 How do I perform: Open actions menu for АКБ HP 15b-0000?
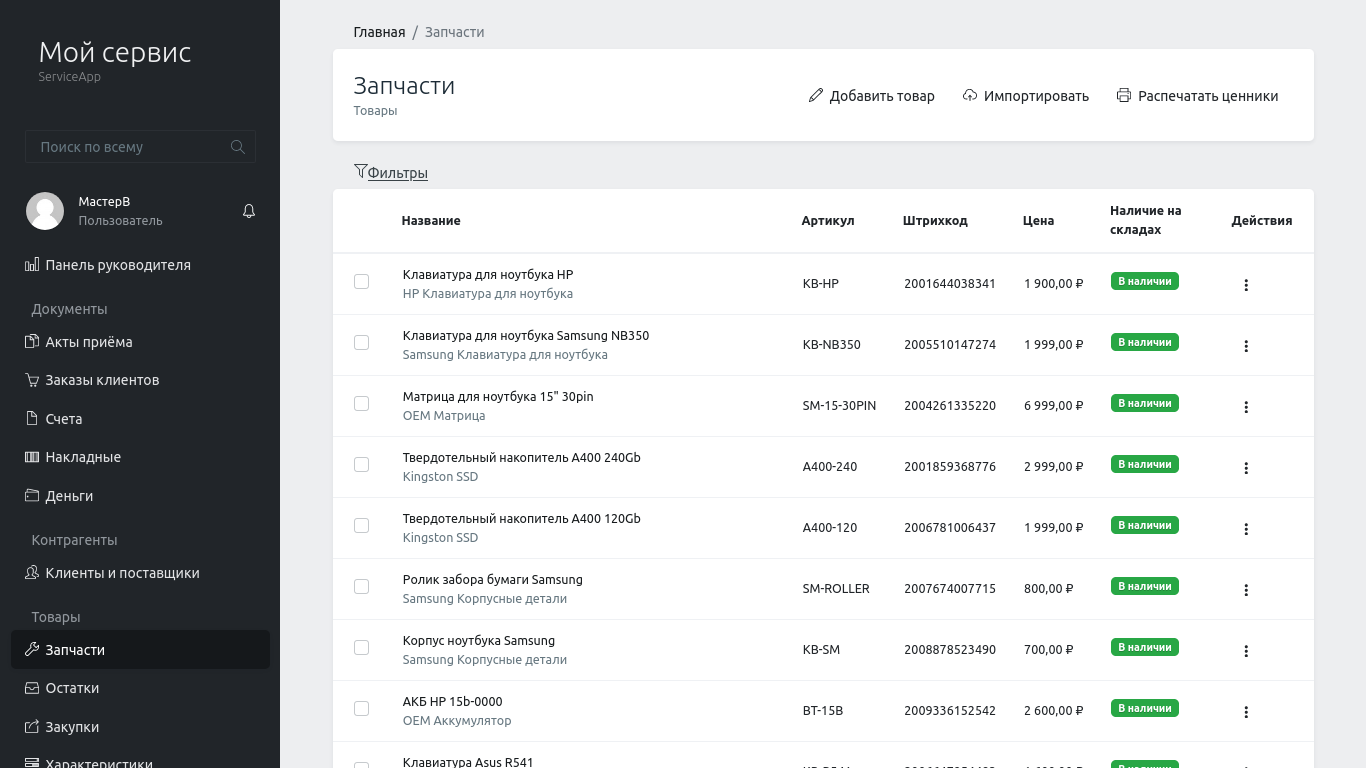[x=1246, y=712]
